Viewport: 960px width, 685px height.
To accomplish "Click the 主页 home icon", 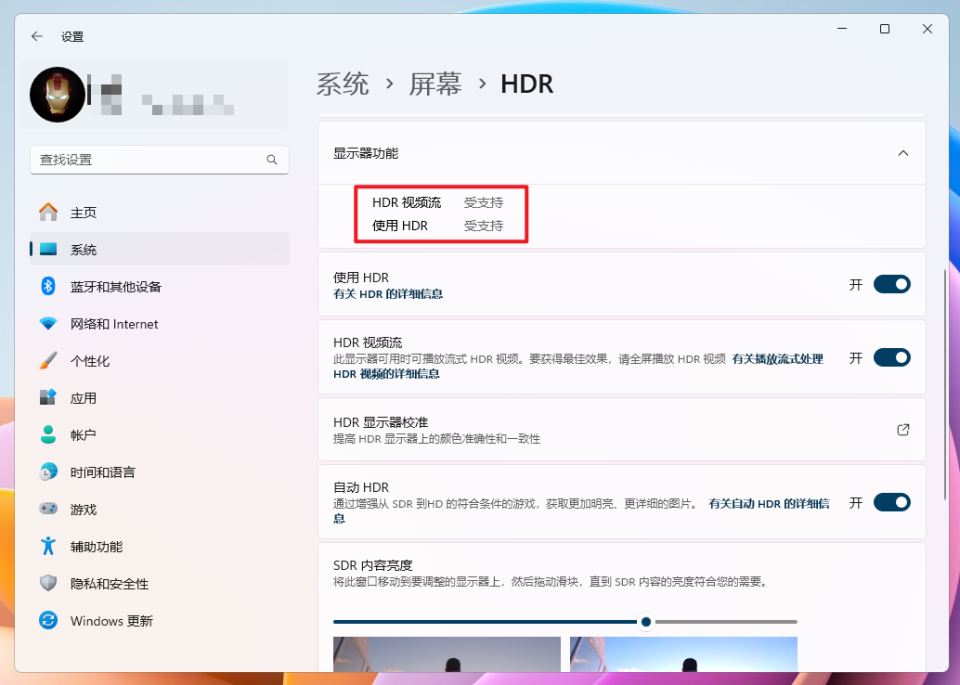I will click(48, 212).
